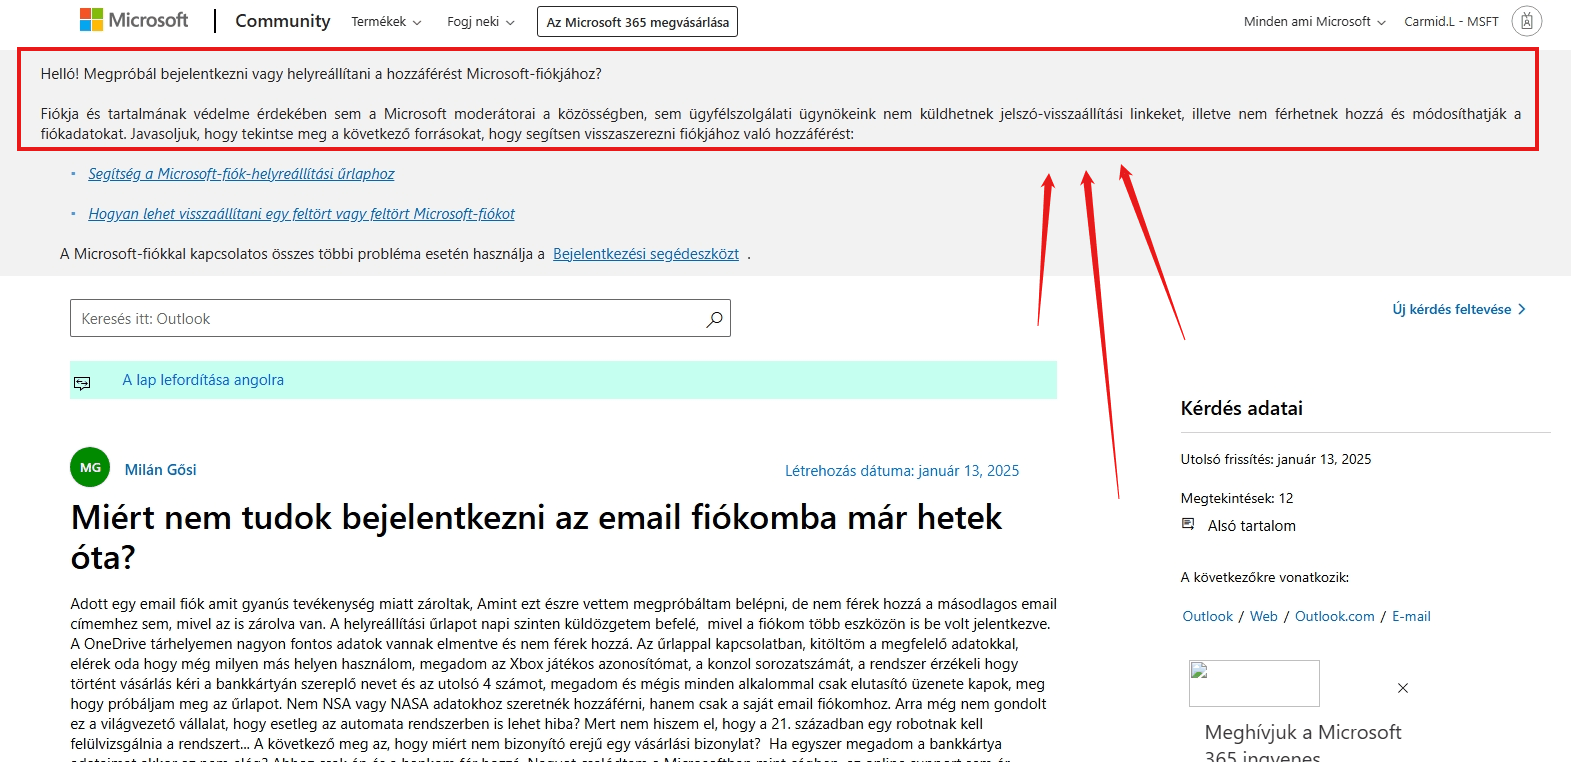Click the user profile avatar icon
This screenshot has height=762, width=1571.
(x=1526, y=21)
